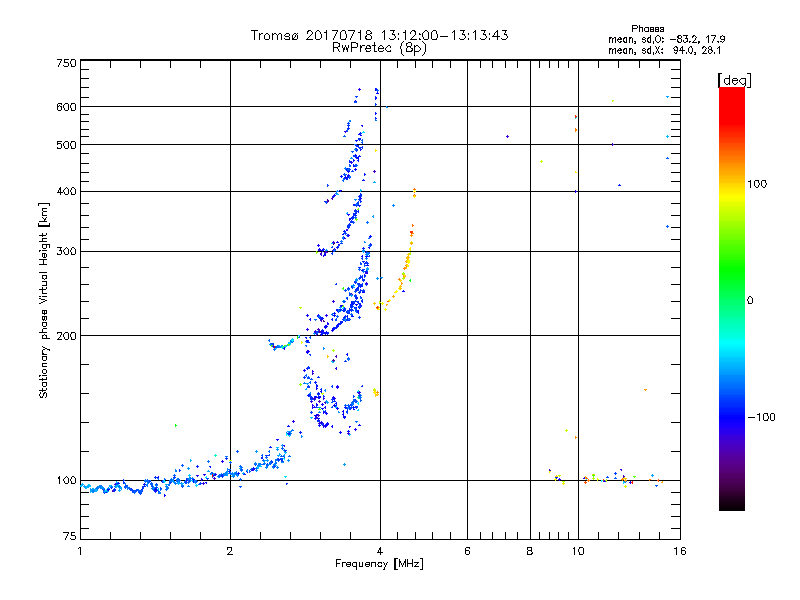Click the '1' frequency axis tick label

point(80,551)
